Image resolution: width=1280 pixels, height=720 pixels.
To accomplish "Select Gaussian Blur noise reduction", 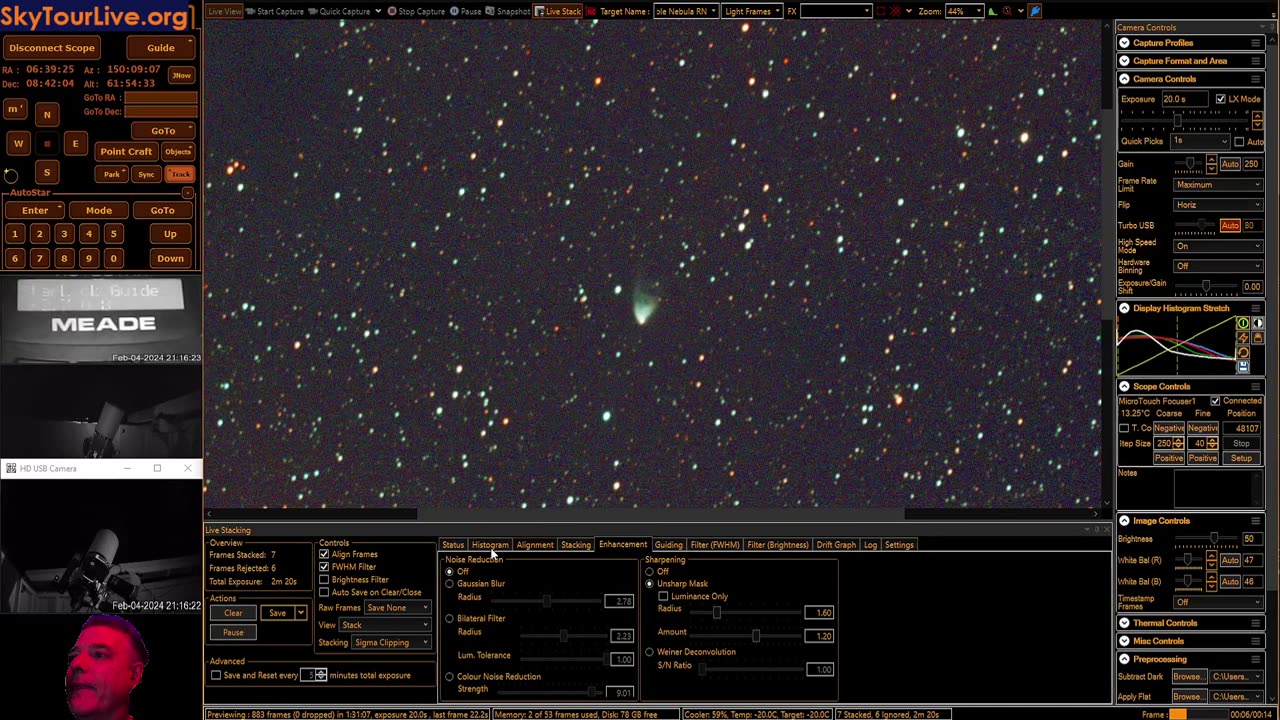I will (450, 583).
